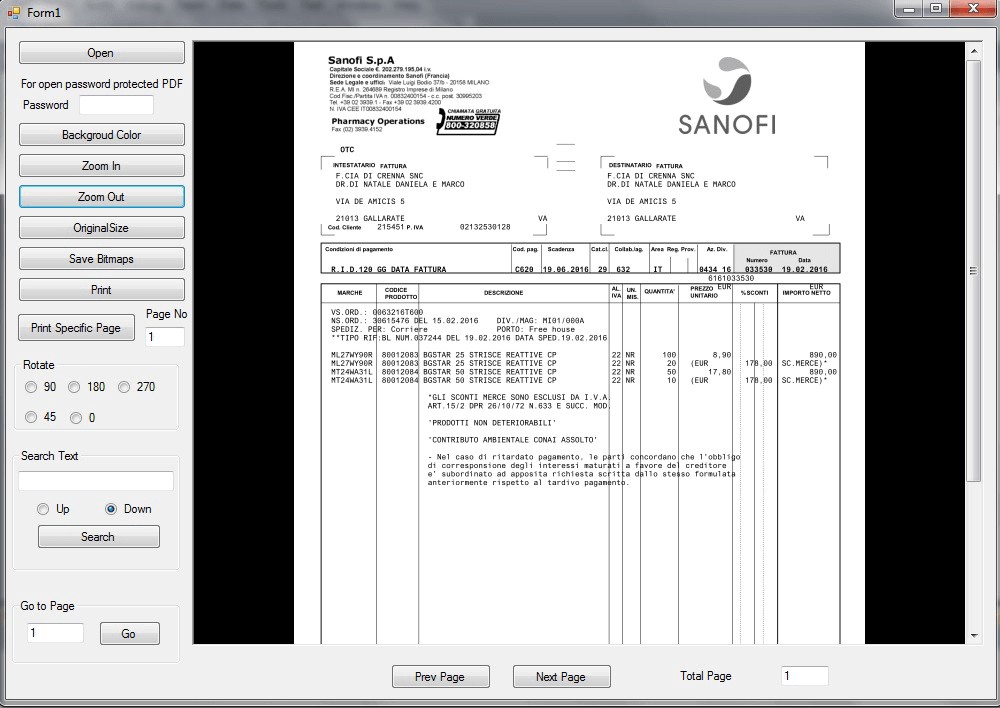Save Bitmaps of the document

pyautogui.click(x=101, y=258)
